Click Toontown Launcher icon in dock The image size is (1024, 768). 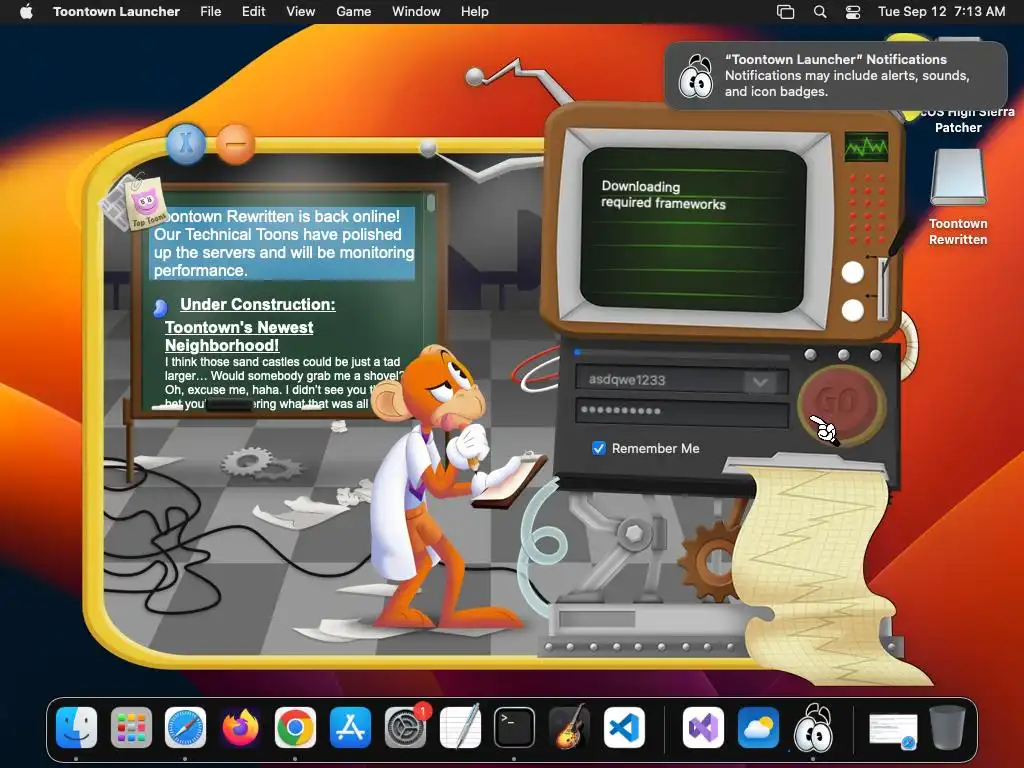(813, 727)
